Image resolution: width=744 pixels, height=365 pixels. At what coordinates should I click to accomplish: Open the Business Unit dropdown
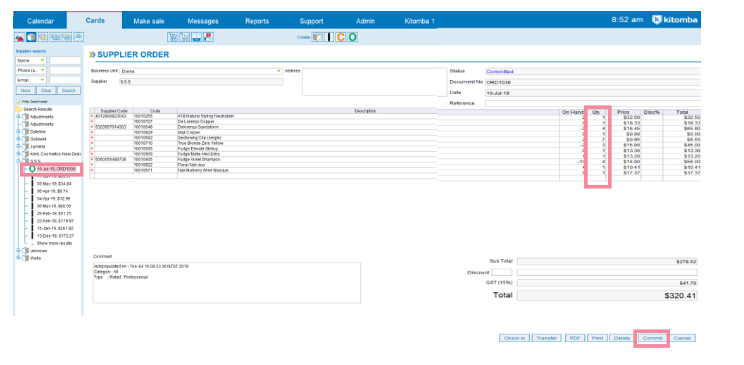click(x=201, y=71)
